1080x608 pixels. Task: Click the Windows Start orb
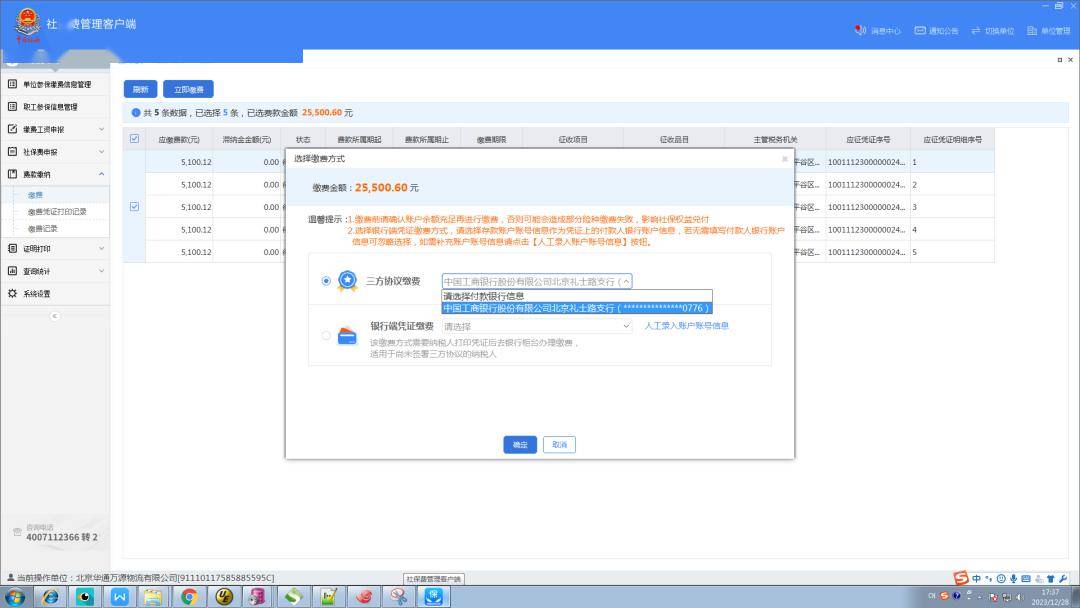tap(15, 596)
